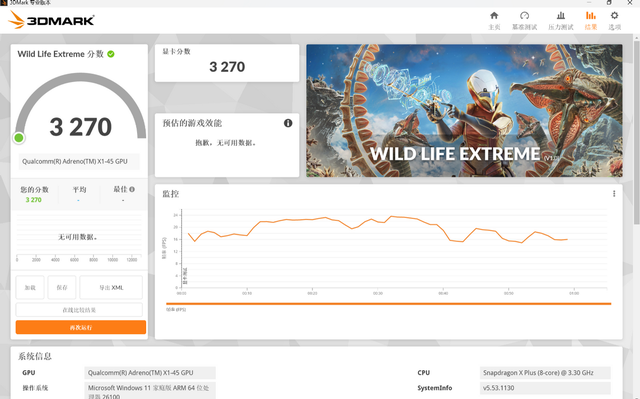This screenshot has width=640, height=399.
Task: Open the Home tab icon
Action: tap(494, 16)
